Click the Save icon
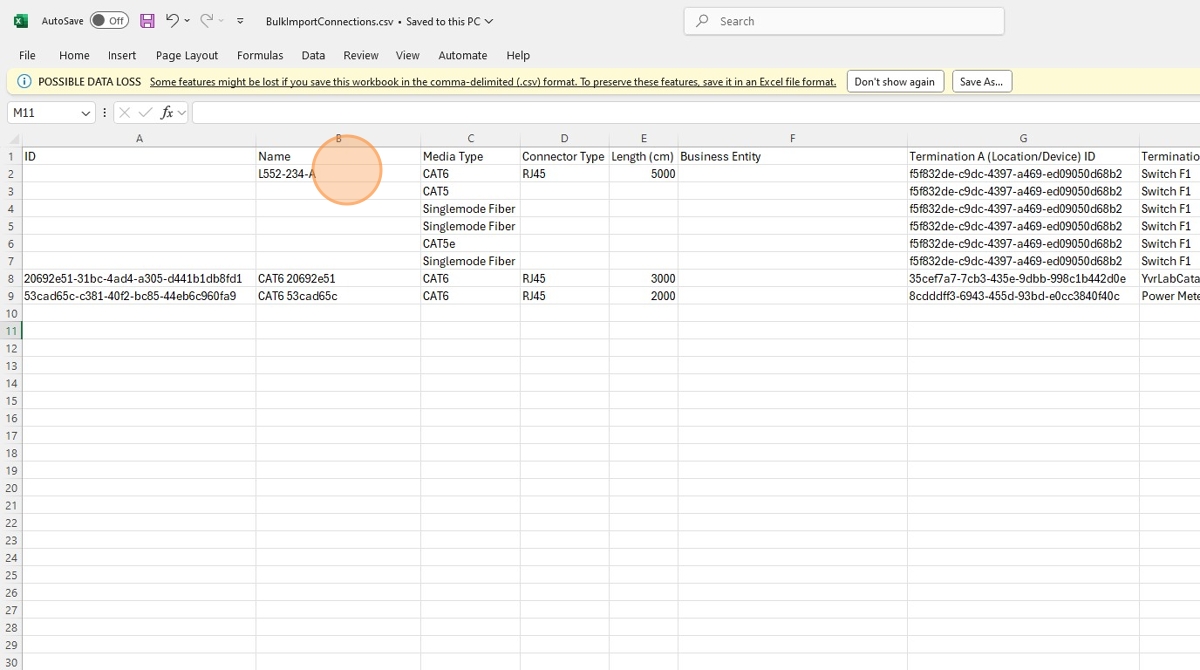Image resolution: width=1200 pixels, height=670 pixels. click(x=147, y=21)
